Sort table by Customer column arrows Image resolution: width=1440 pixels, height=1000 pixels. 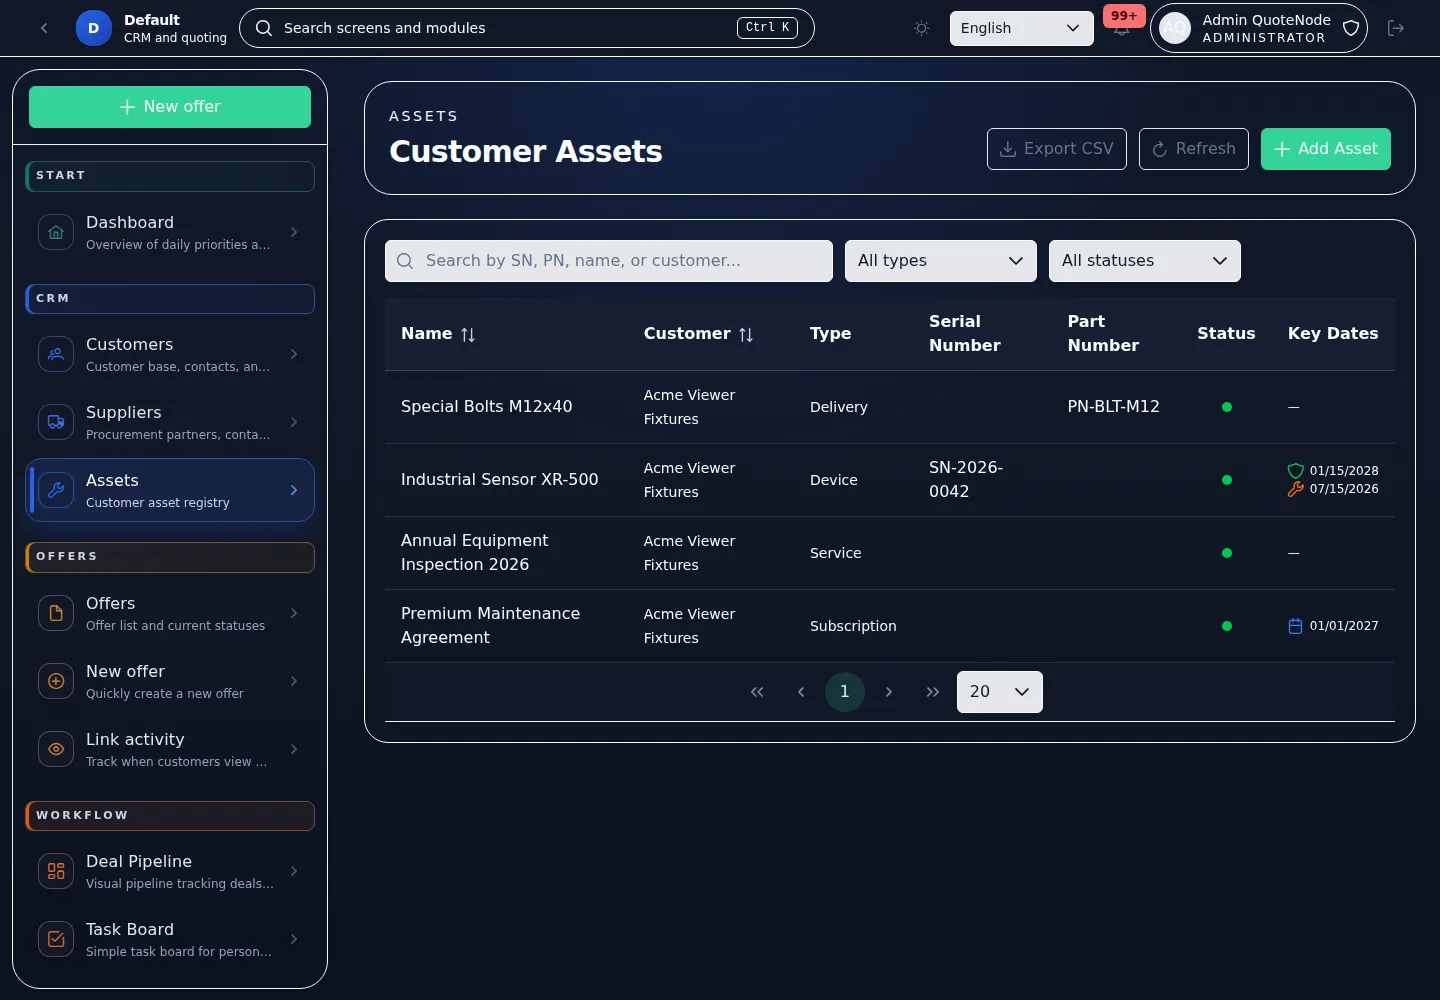coord(746,335)
